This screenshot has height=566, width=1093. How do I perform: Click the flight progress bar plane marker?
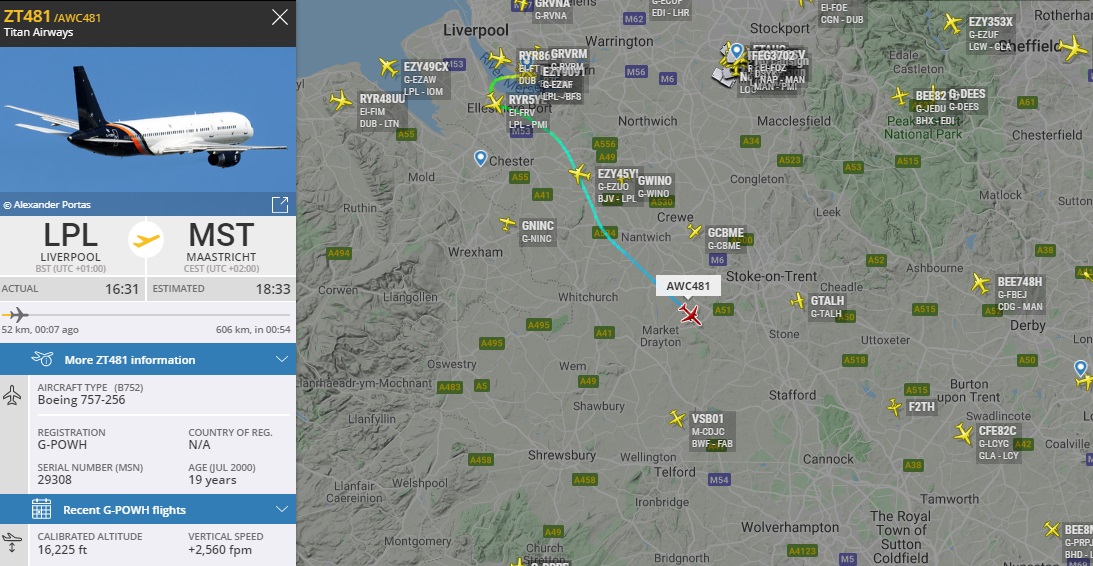pyautogui.click(x=17, y=315)
